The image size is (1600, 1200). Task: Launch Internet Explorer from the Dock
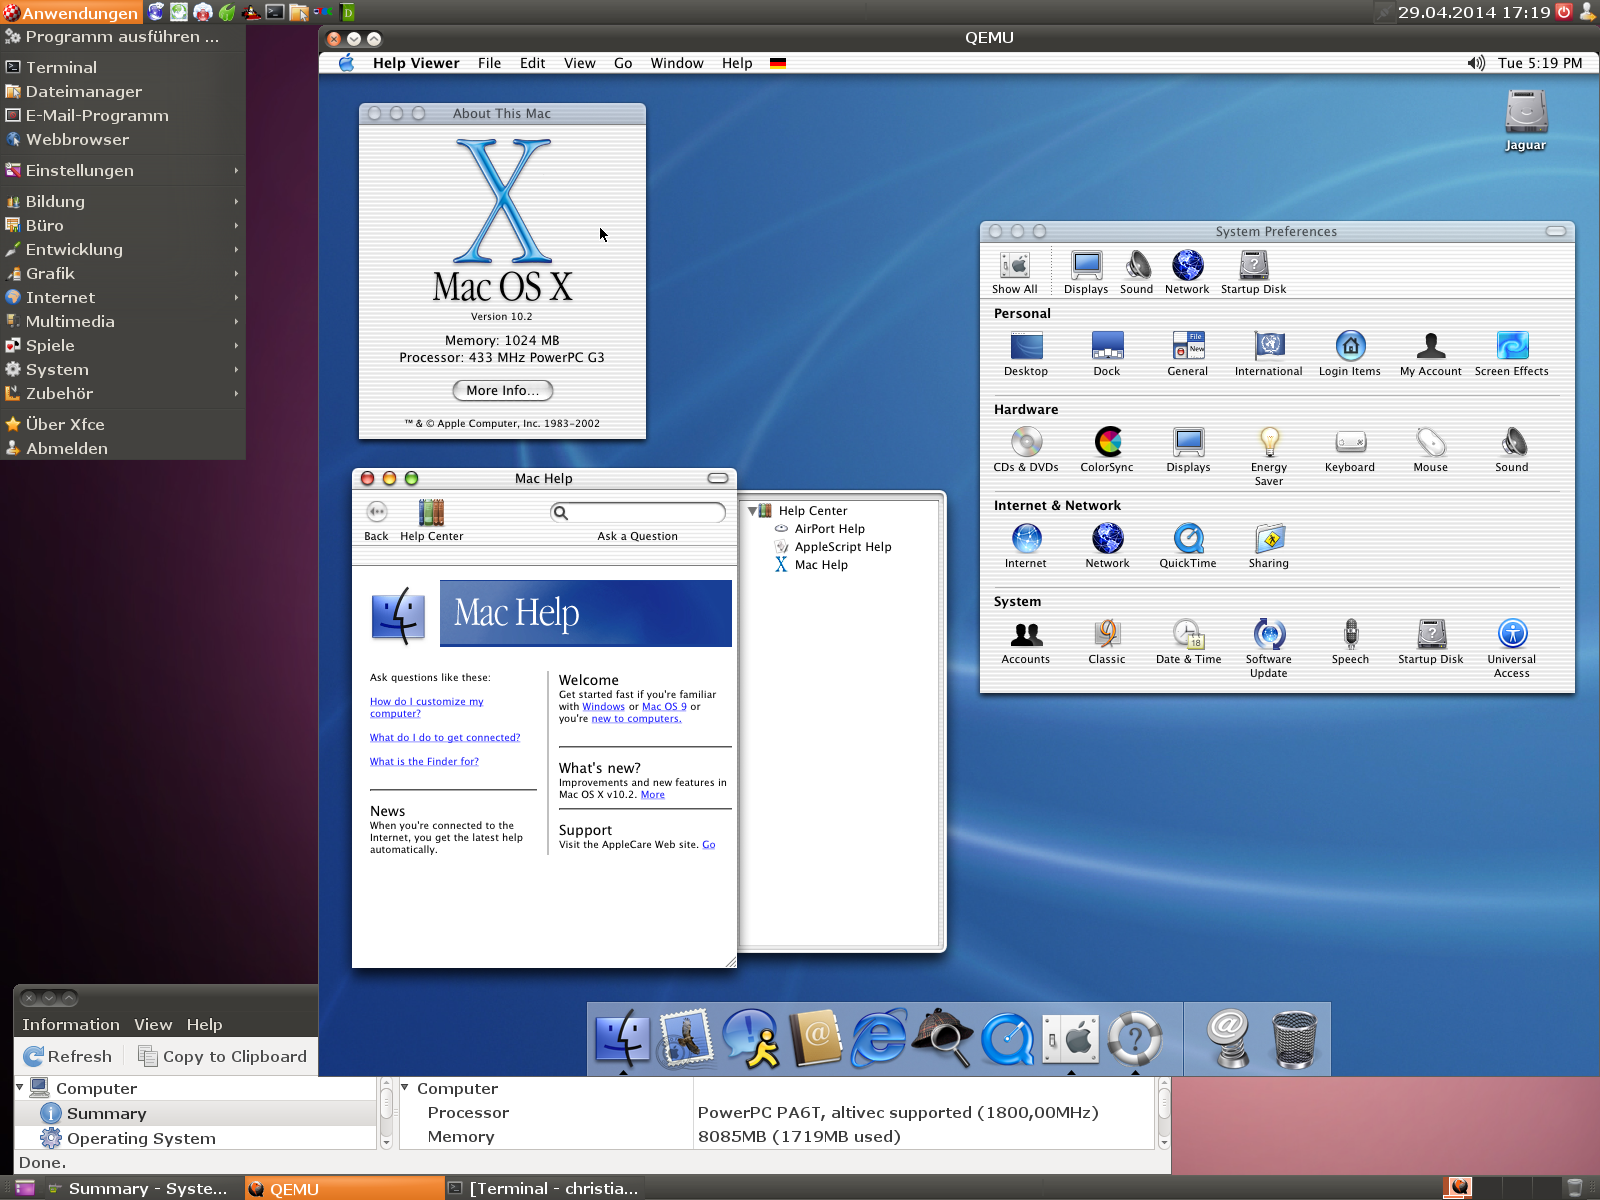tap(879, 1038)
